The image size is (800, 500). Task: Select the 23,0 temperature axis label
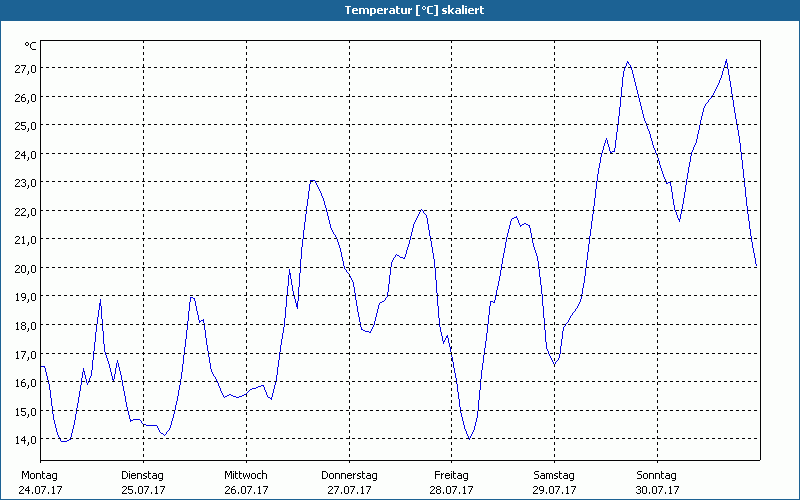pos(25,182)
